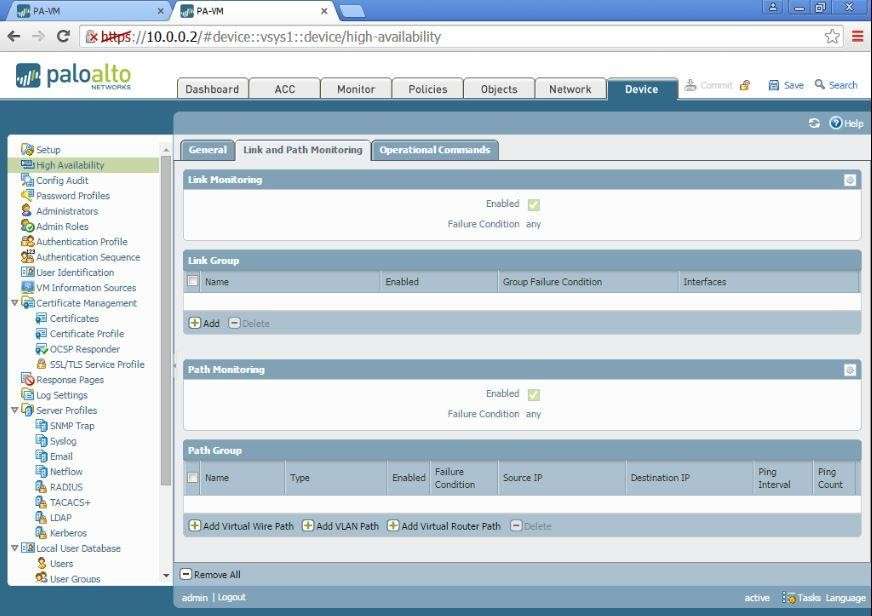872x616 pixels.
Task: Click the Save disk icon
Action: pyautogui.click(x=773, y=85)
